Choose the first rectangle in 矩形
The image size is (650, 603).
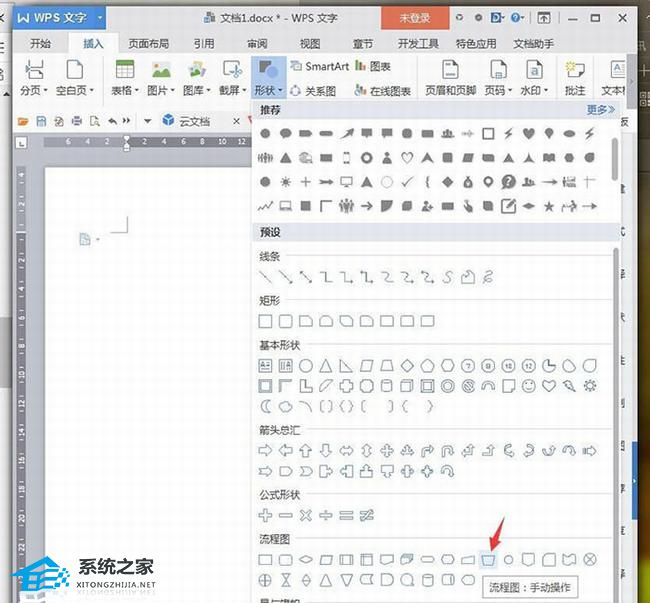click(x=265, y=321)
